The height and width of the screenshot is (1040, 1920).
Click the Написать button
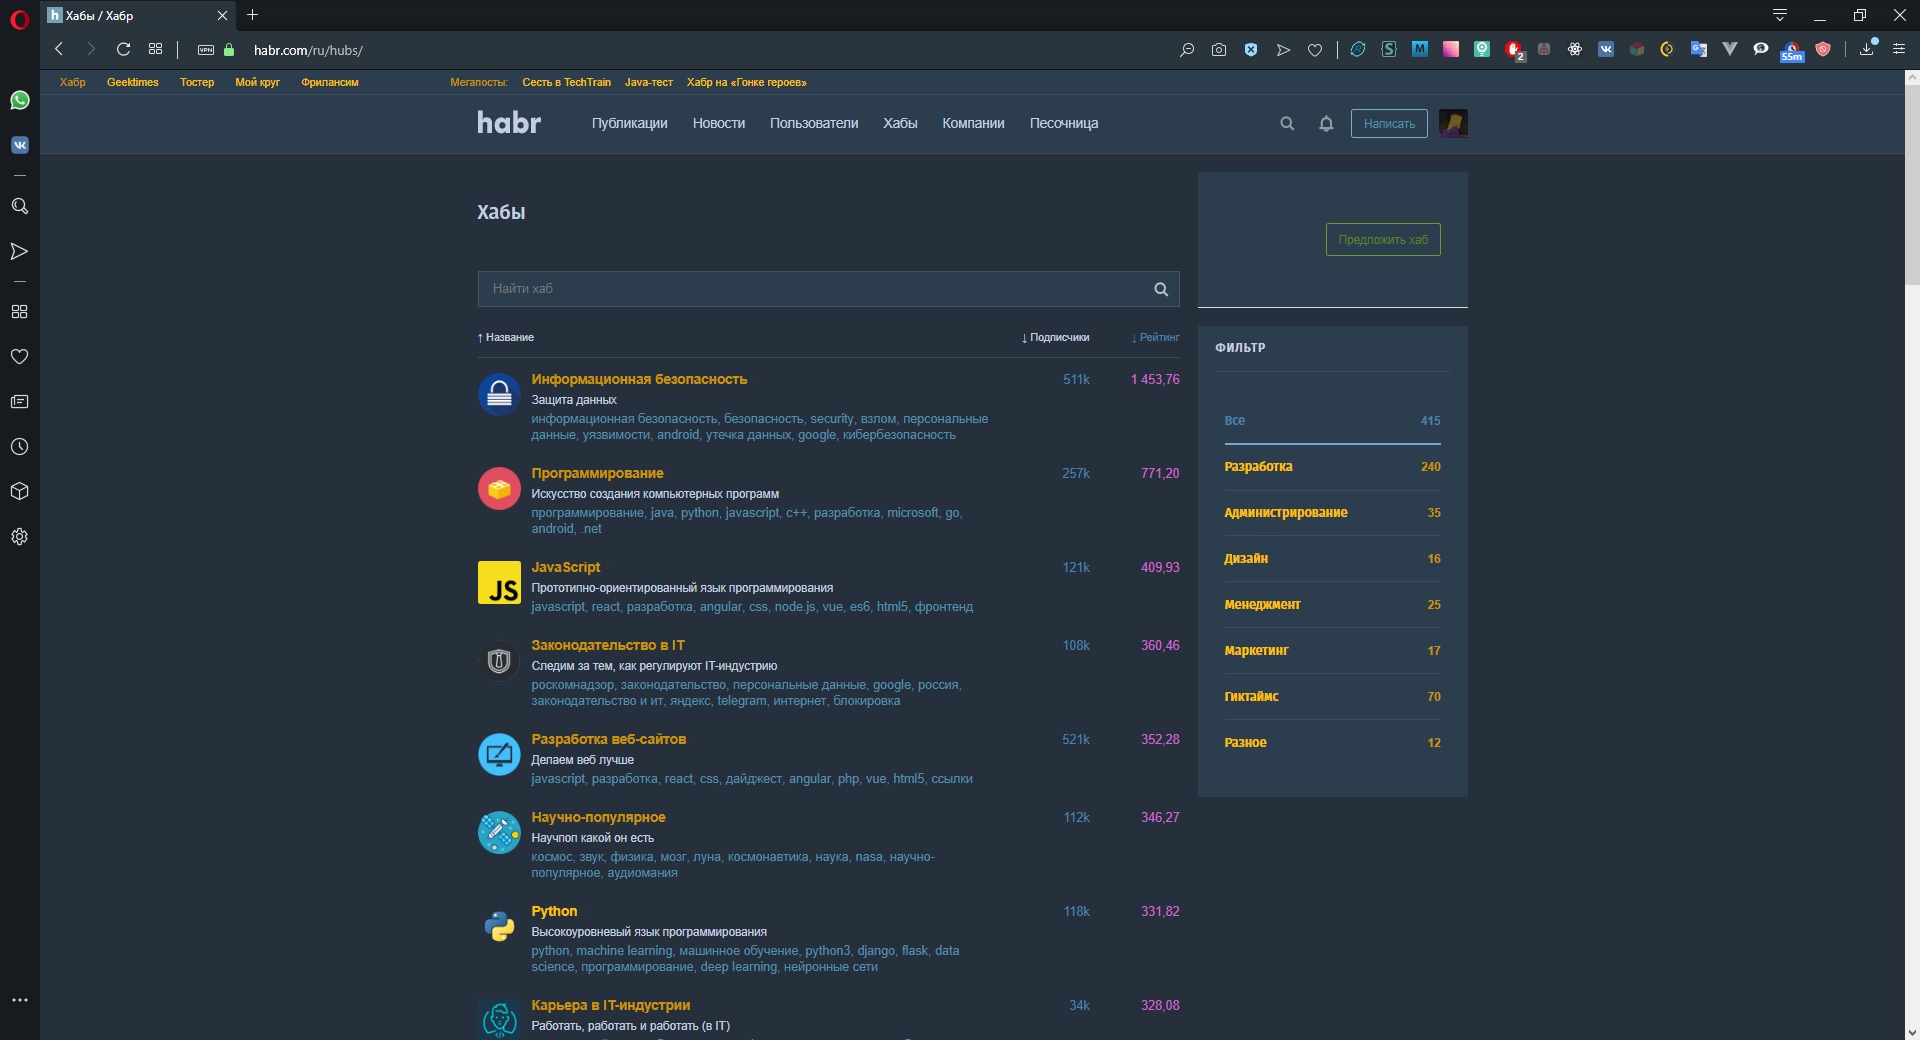pyautogui.click(x=1389, y=123)
